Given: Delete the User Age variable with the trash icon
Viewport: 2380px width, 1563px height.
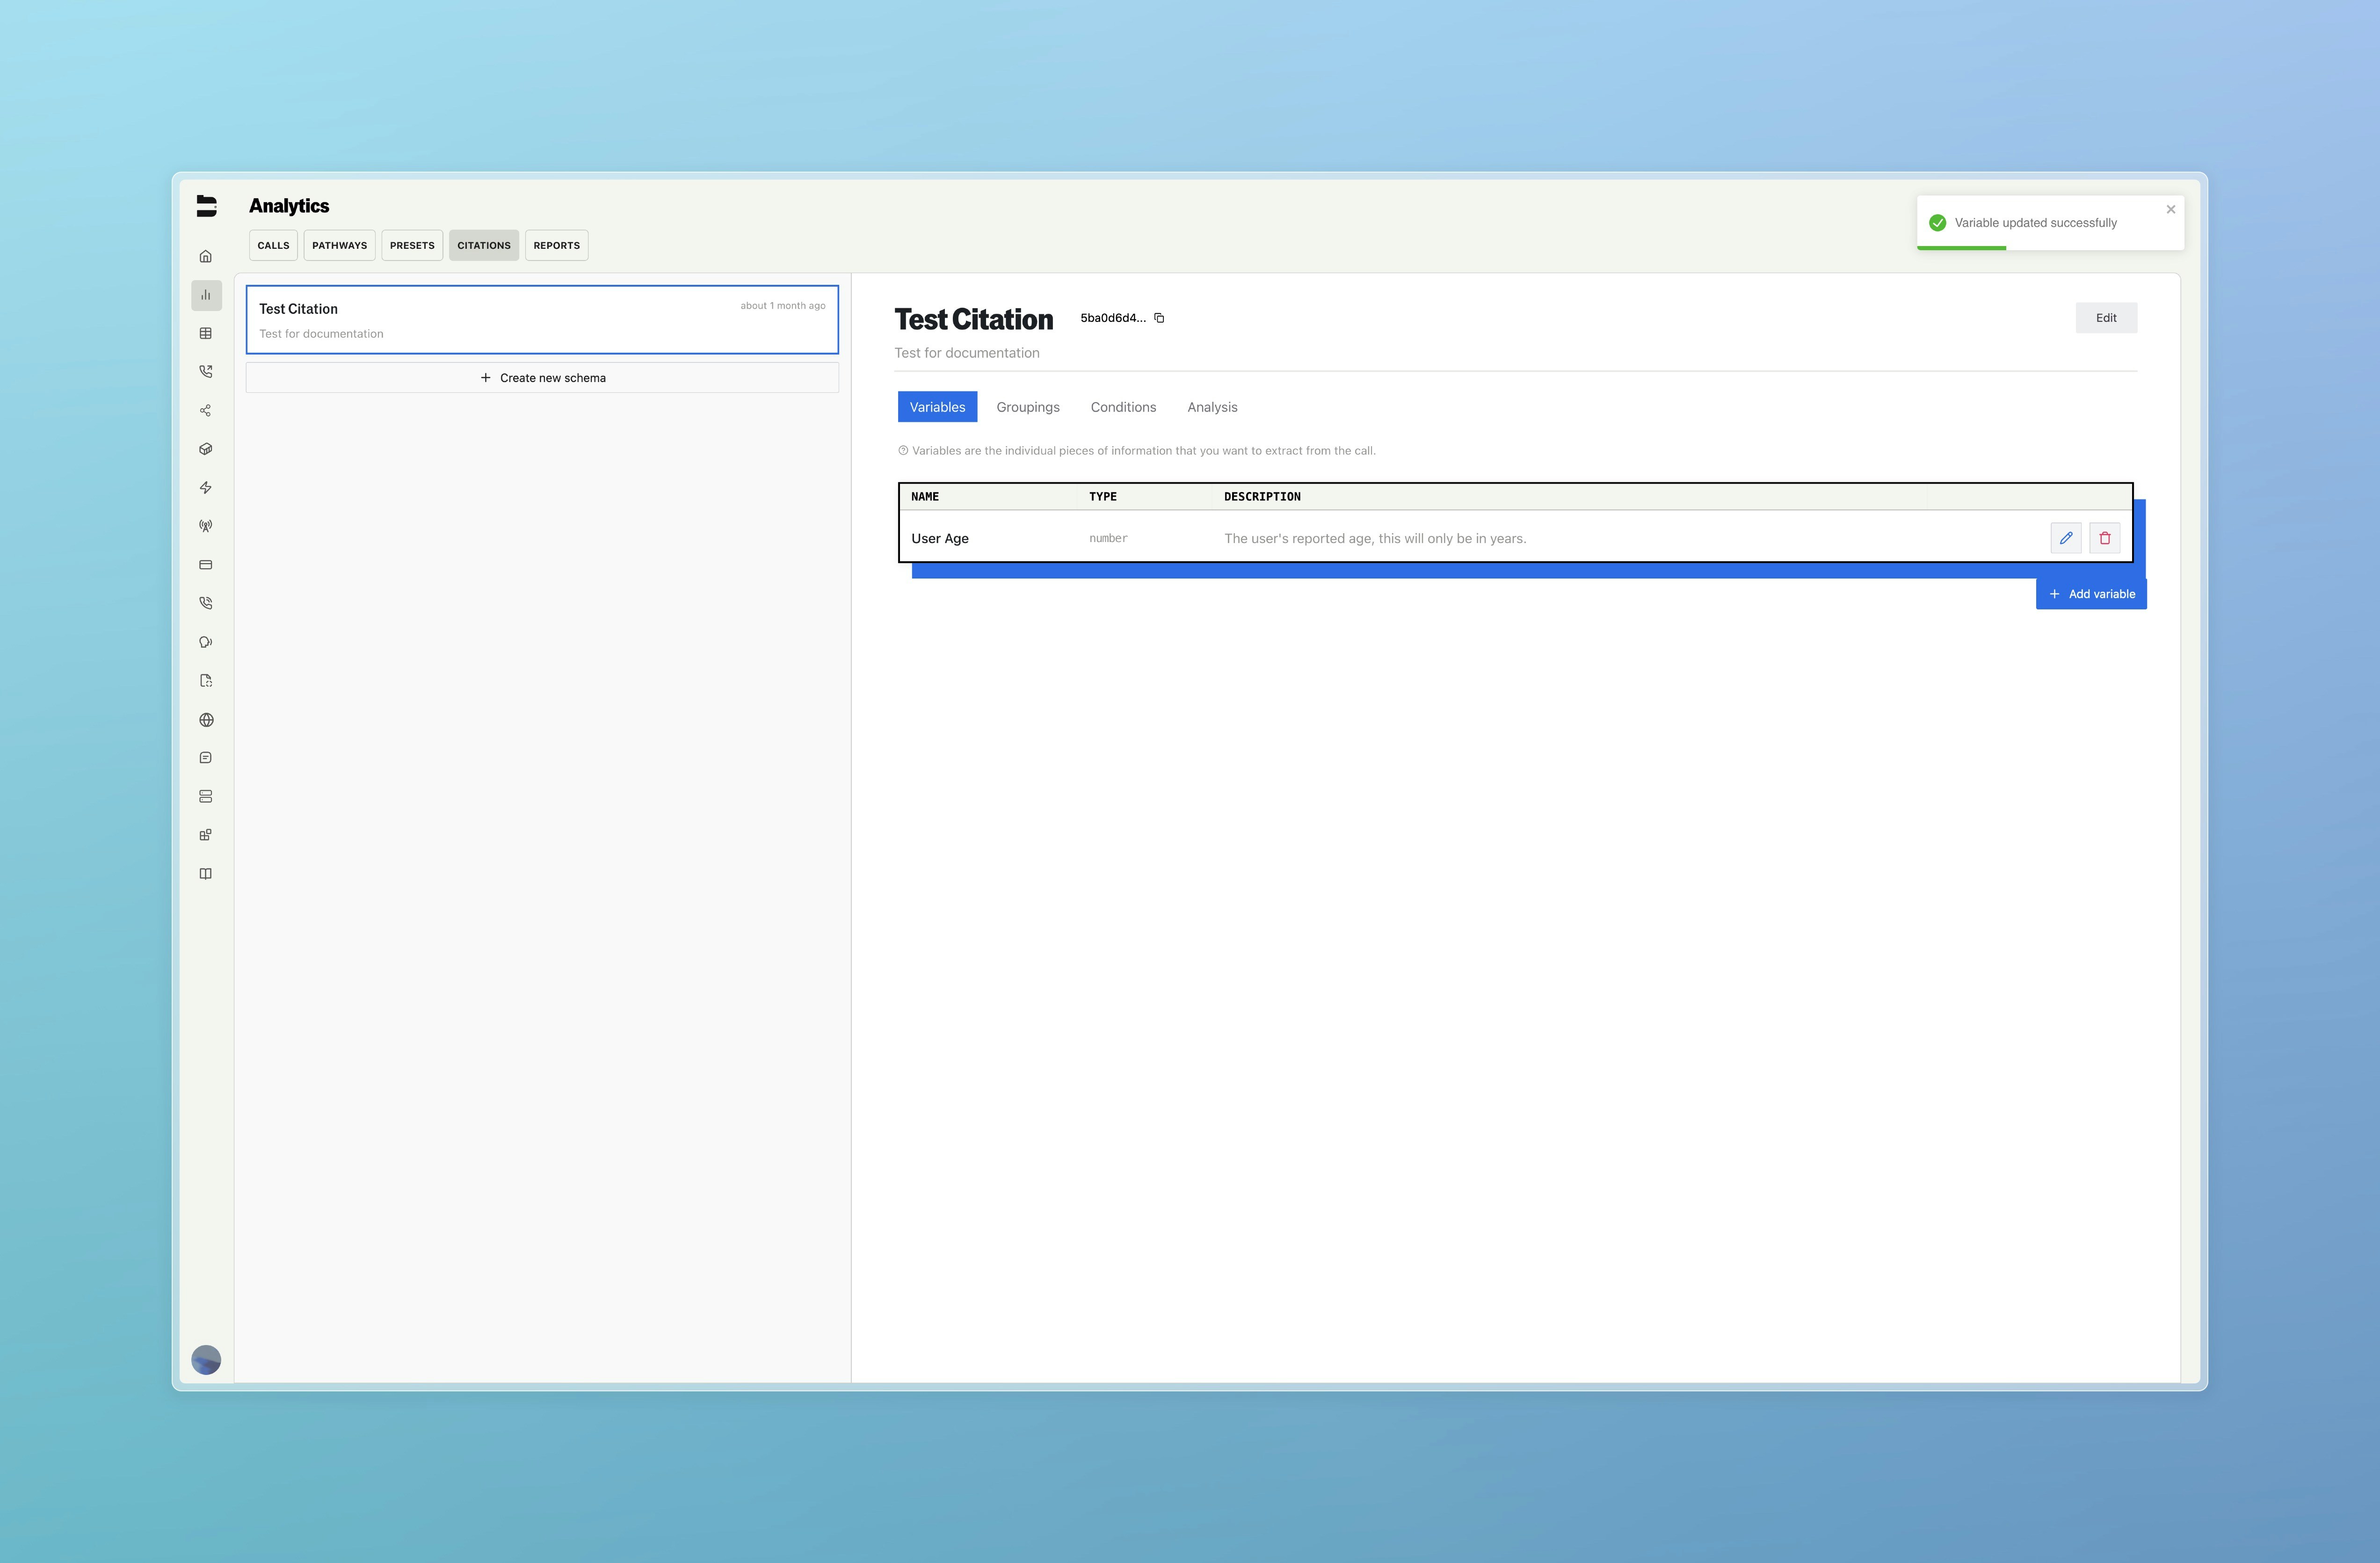Looking at the screenshot, I should [x=2104, y=538].
